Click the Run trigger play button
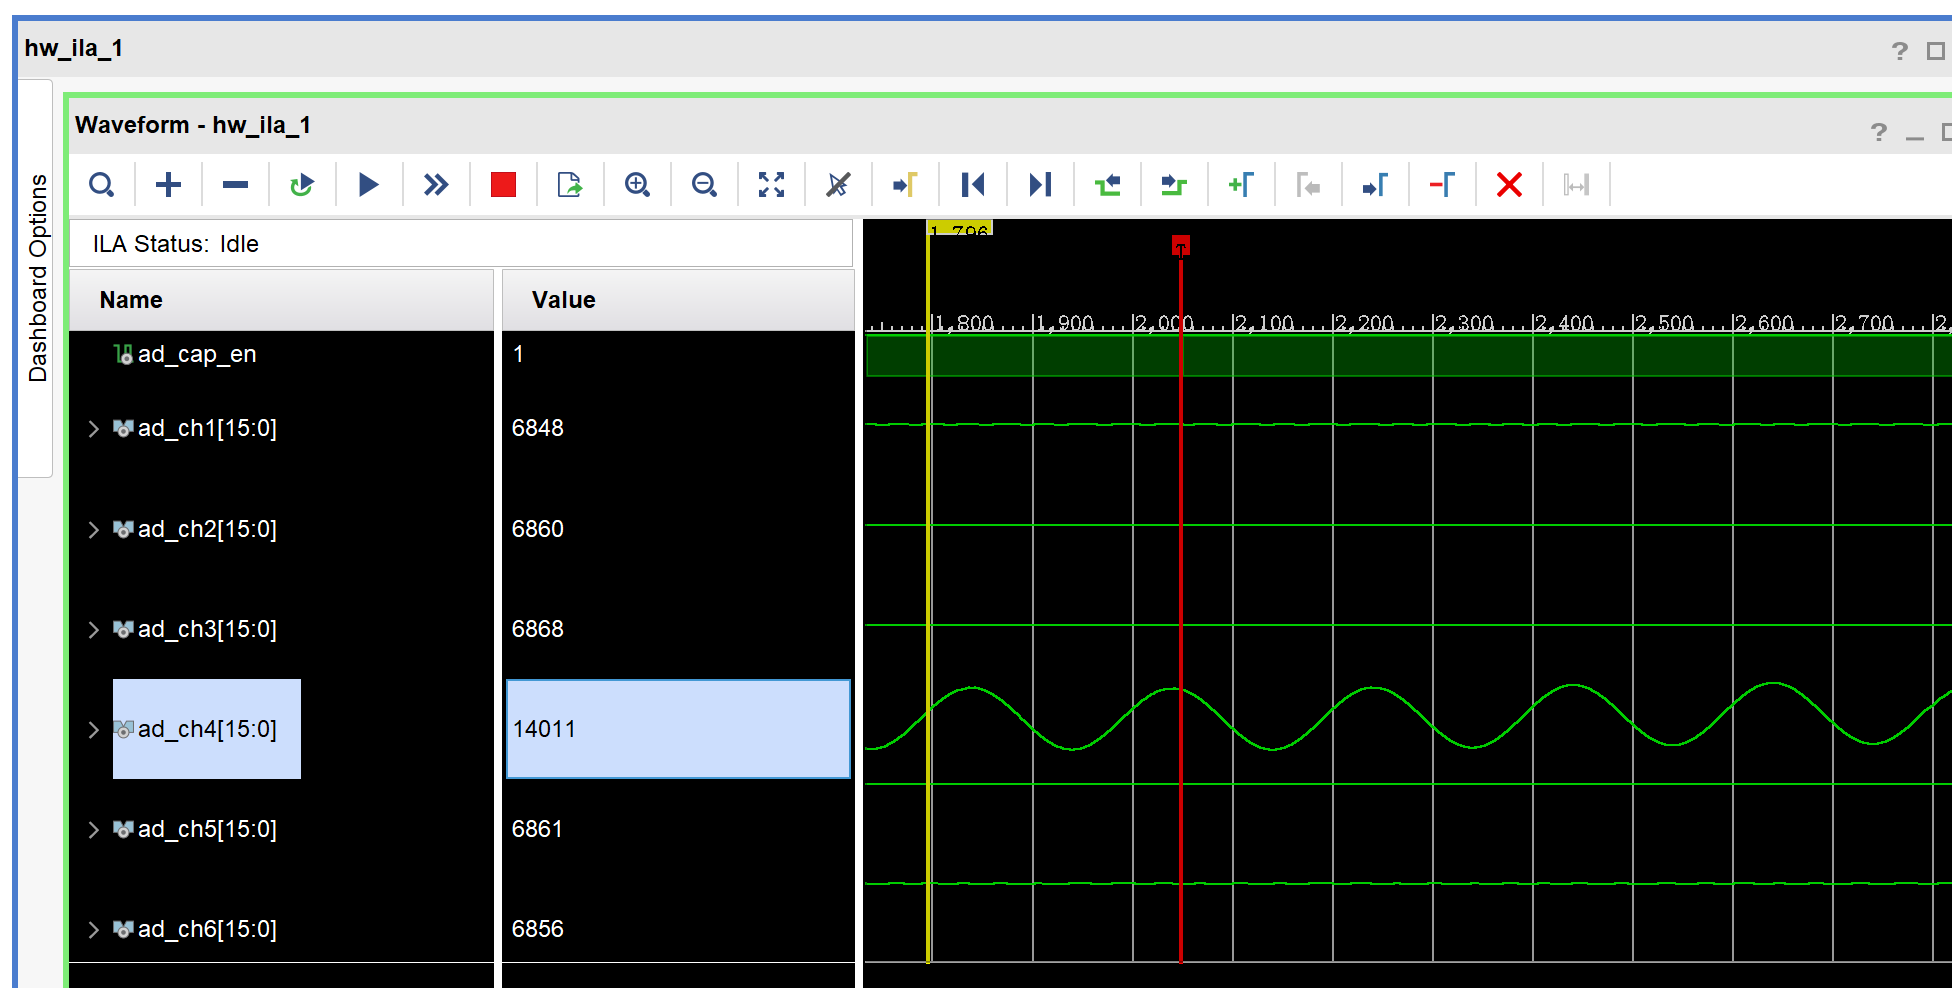This screenshot has height=988, width=1952. [x=368, y=185]
